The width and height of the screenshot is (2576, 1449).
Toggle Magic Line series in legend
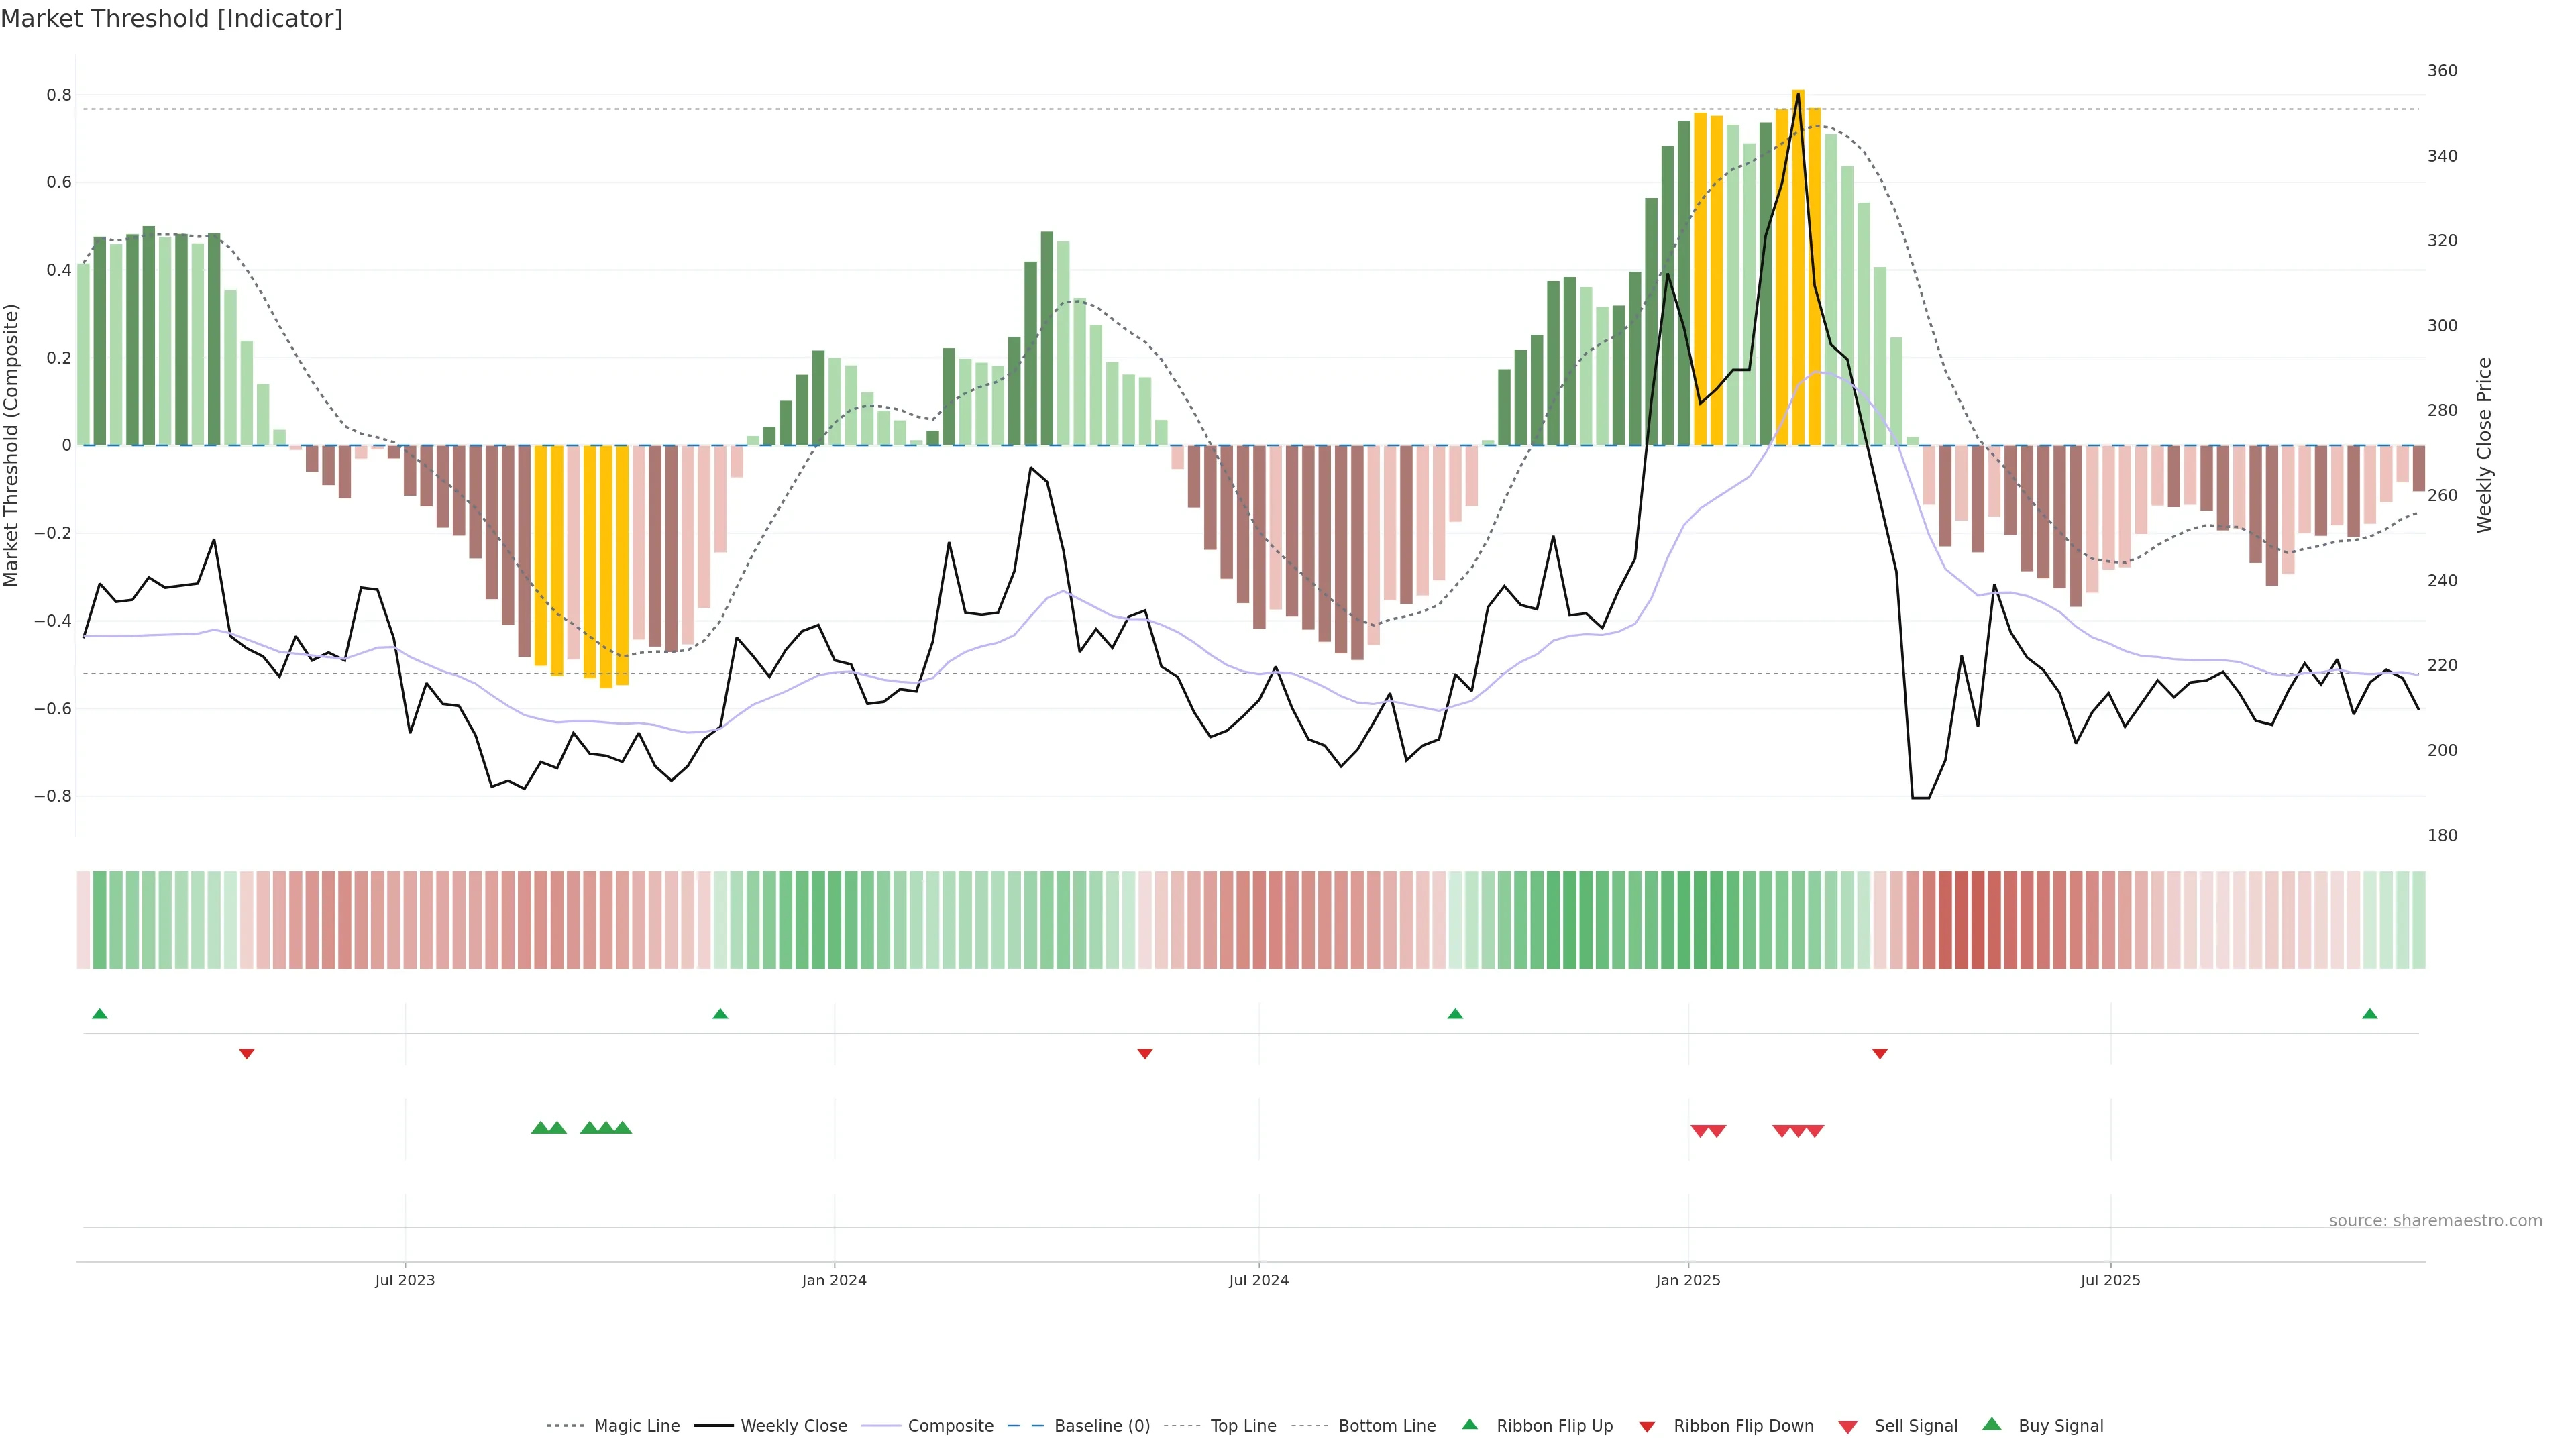tap(636, 1426)
